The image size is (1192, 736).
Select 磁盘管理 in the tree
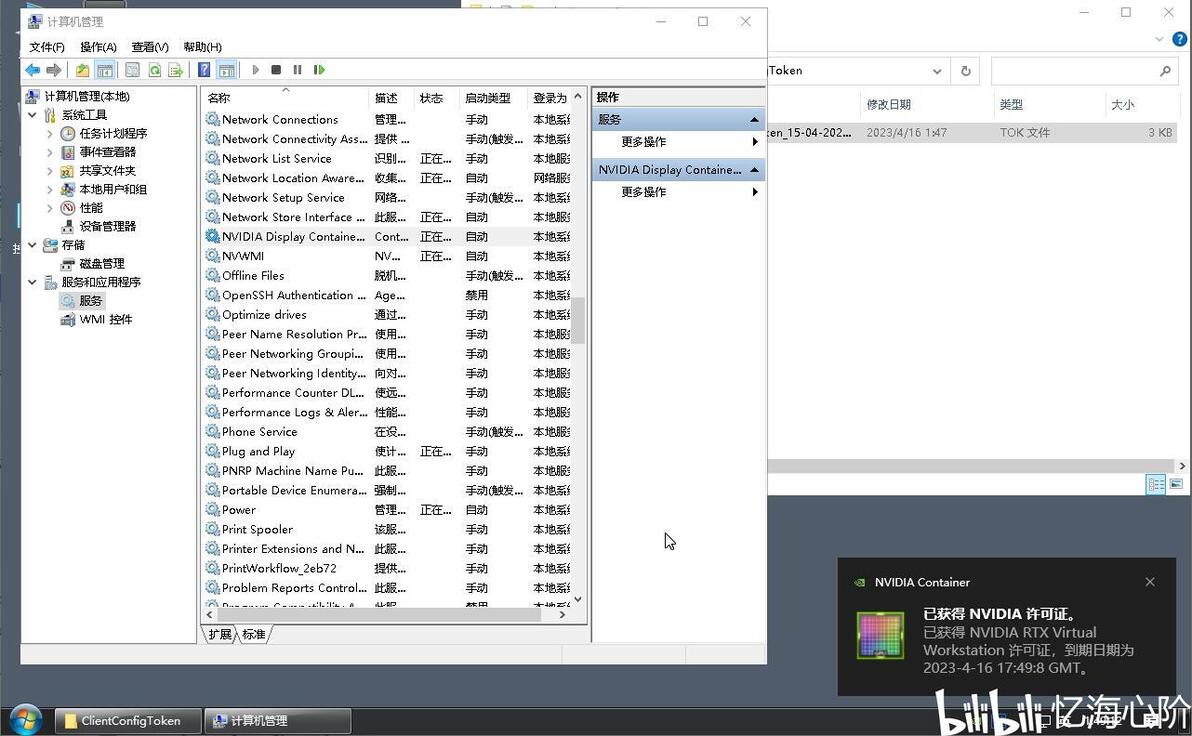click(102, 264)
